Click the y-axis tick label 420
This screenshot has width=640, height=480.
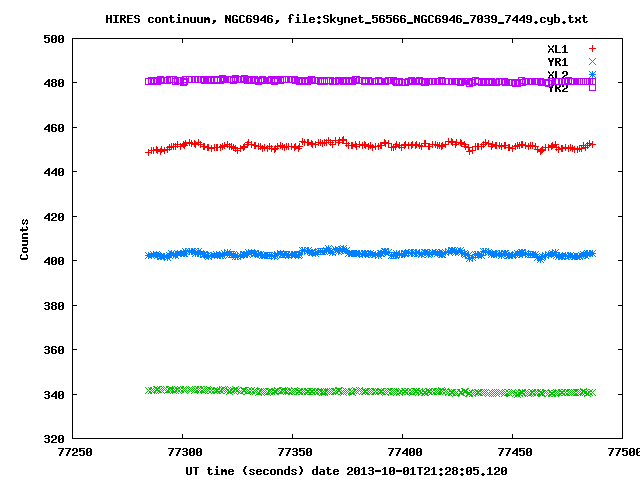(54, 217)
